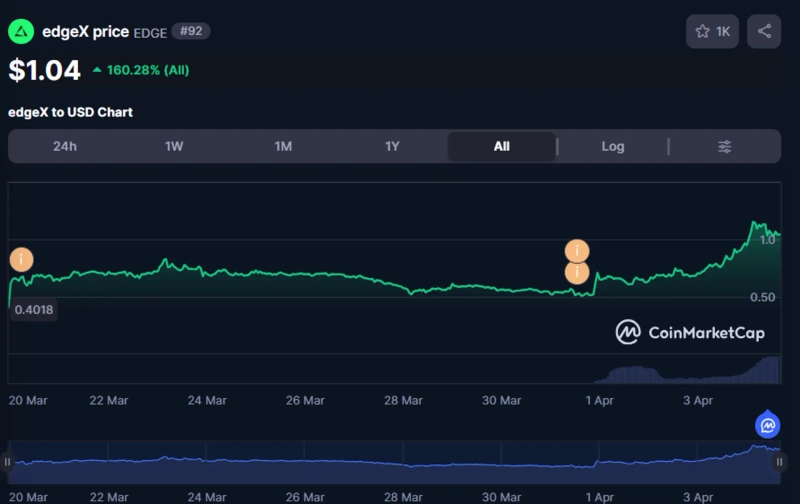Click the green edgeX logo icon
This screenshot has width=800, height=504.
21,32
